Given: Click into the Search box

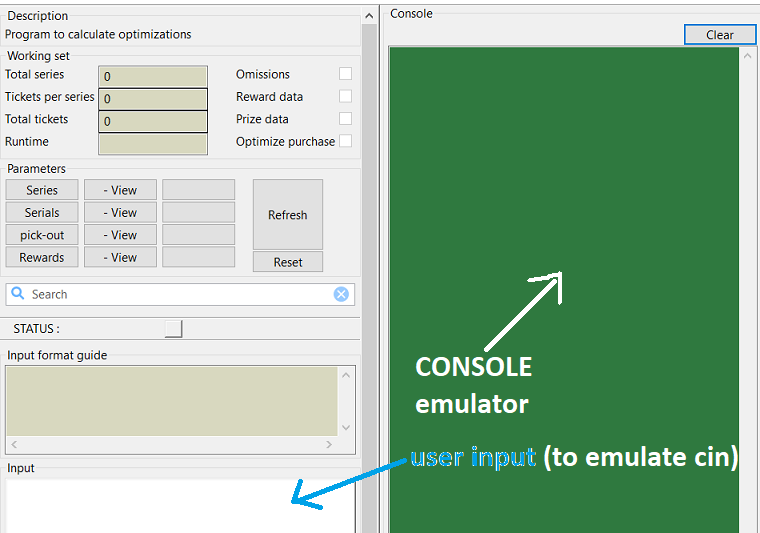Looking at the screenshot, I should (x=180, y=294).
